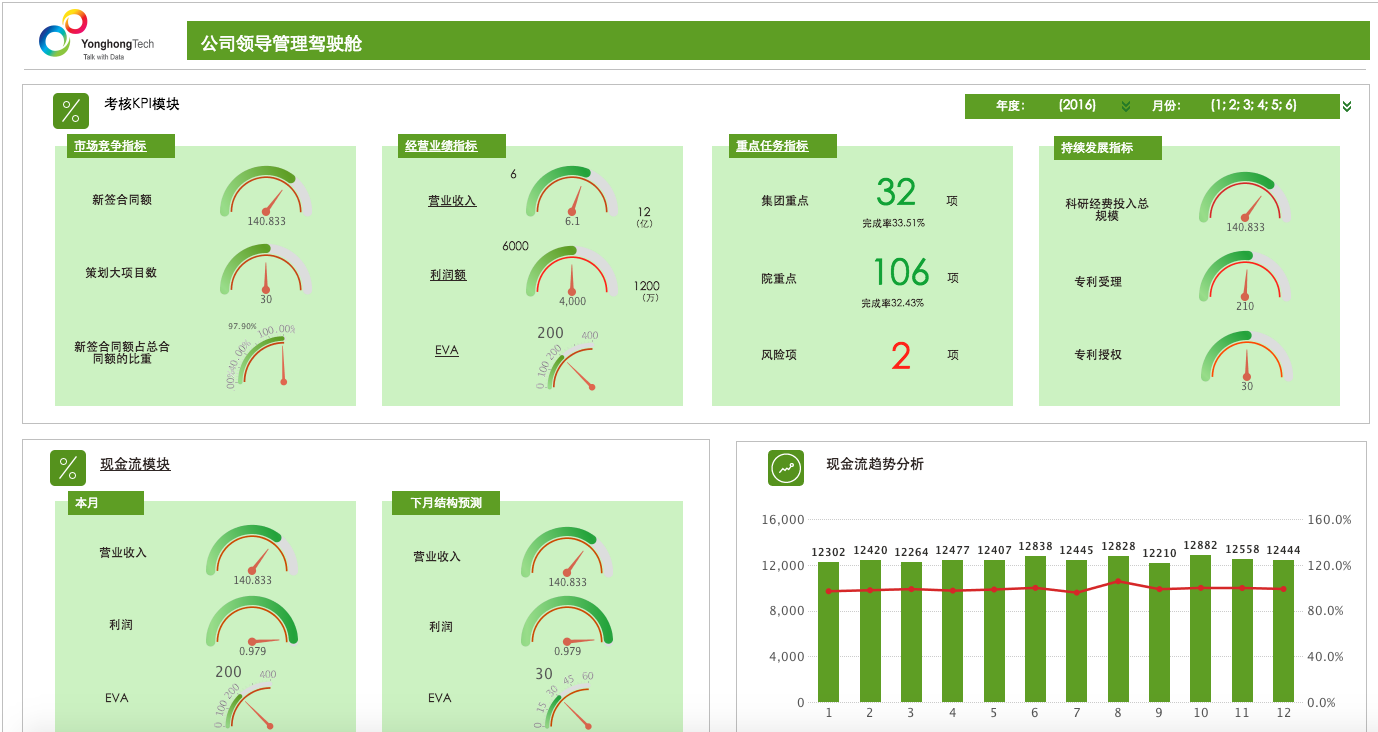This screenshot has height=732, width=1378.
Task: Open the 月份 dropdown arrow
Action: pyautogui.click(x=1347, y=106)
